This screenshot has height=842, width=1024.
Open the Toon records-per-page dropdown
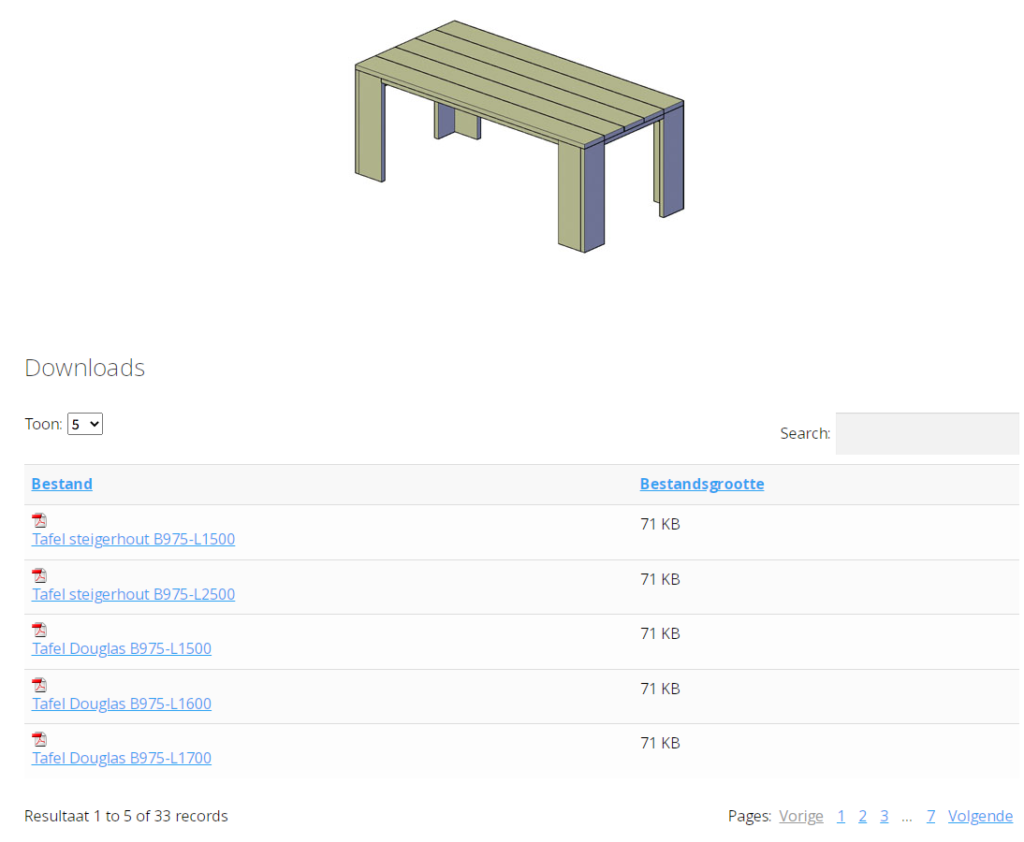tap(84, 423)
